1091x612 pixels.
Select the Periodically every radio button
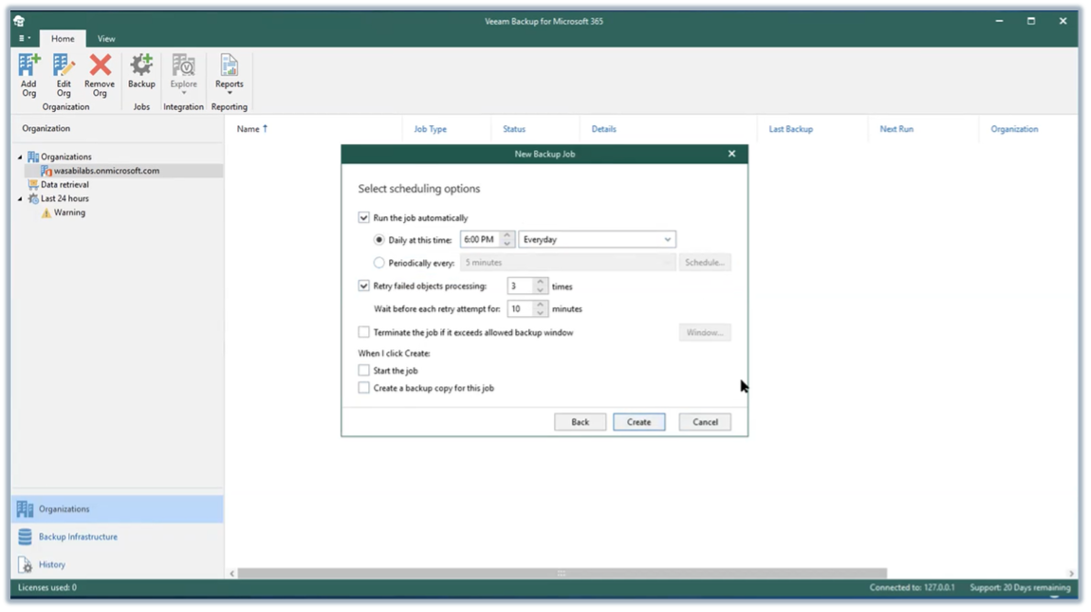pos(379,263)
